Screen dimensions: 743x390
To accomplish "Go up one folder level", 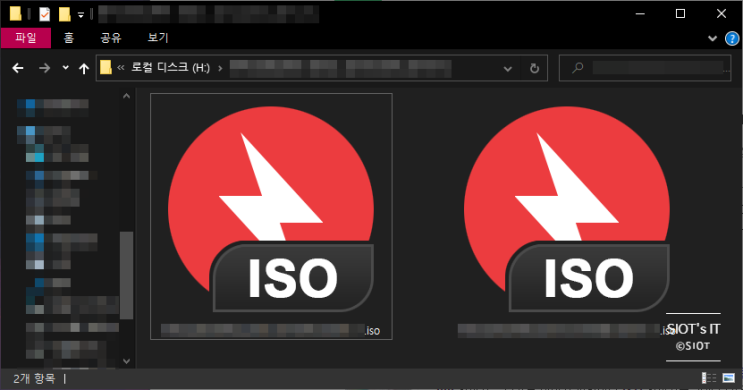I will (x=84, y=69).
